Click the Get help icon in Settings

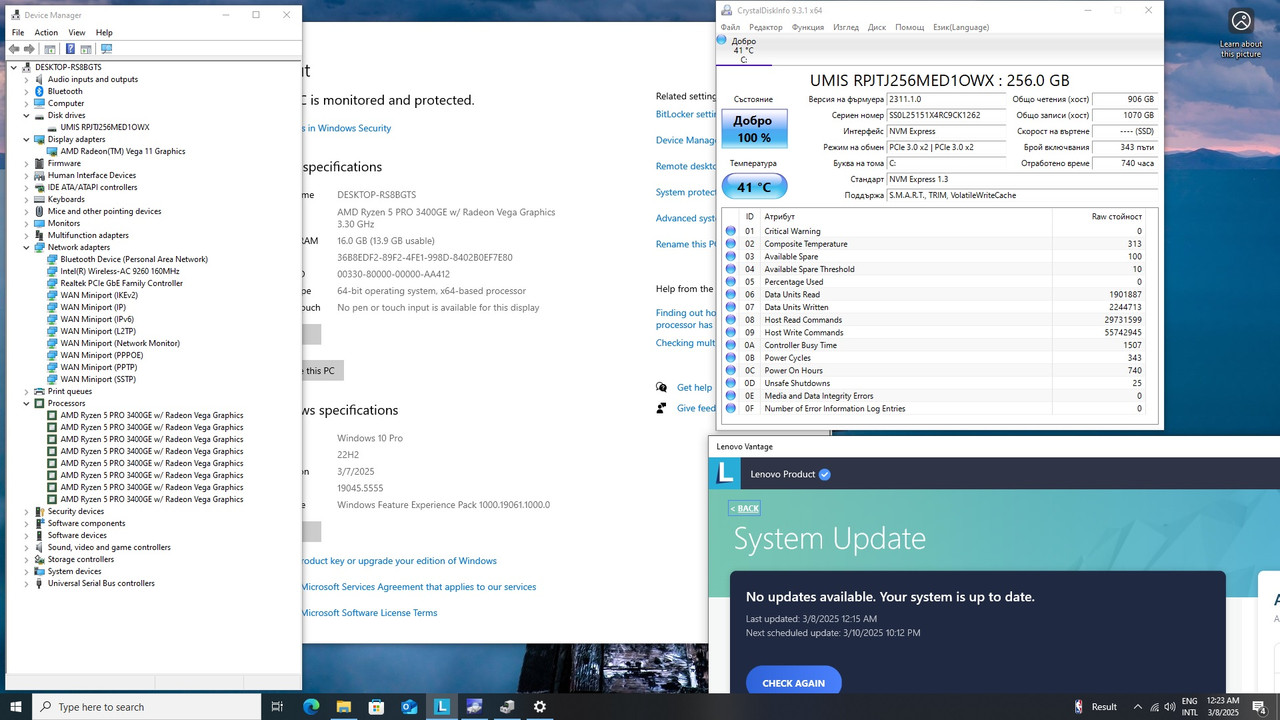661,387
